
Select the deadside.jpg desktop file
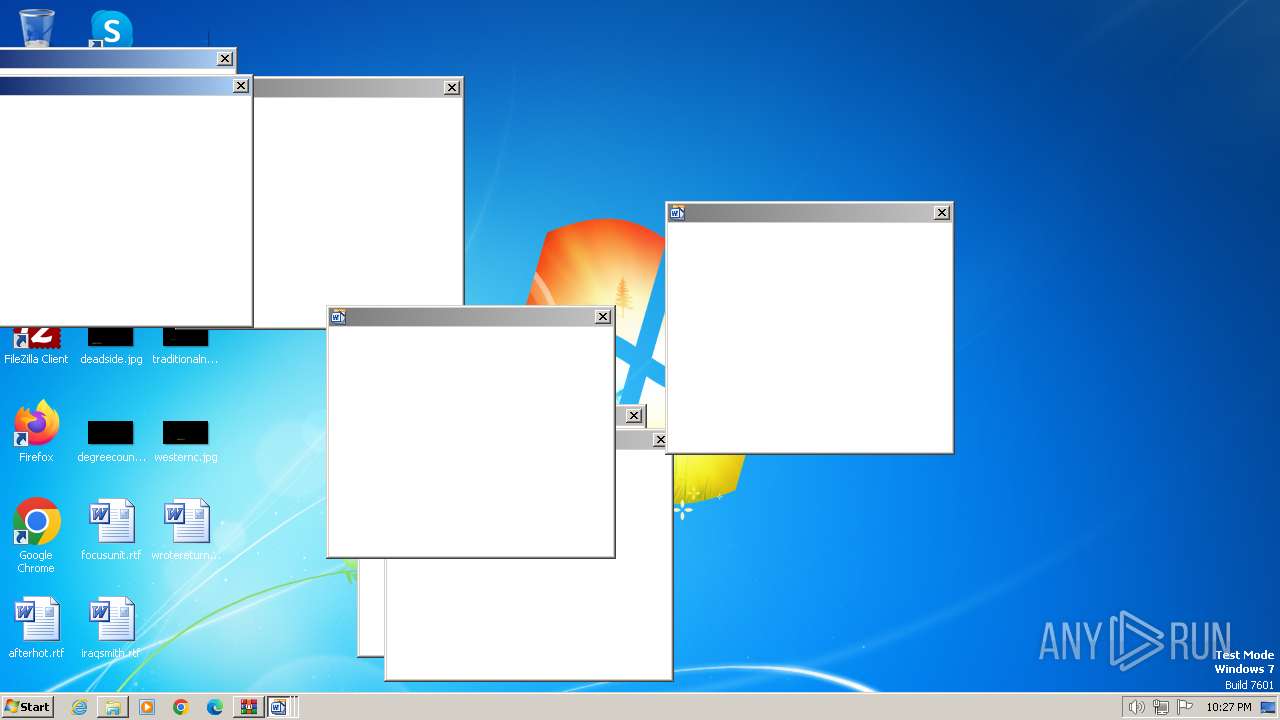[x=111, y=347]
